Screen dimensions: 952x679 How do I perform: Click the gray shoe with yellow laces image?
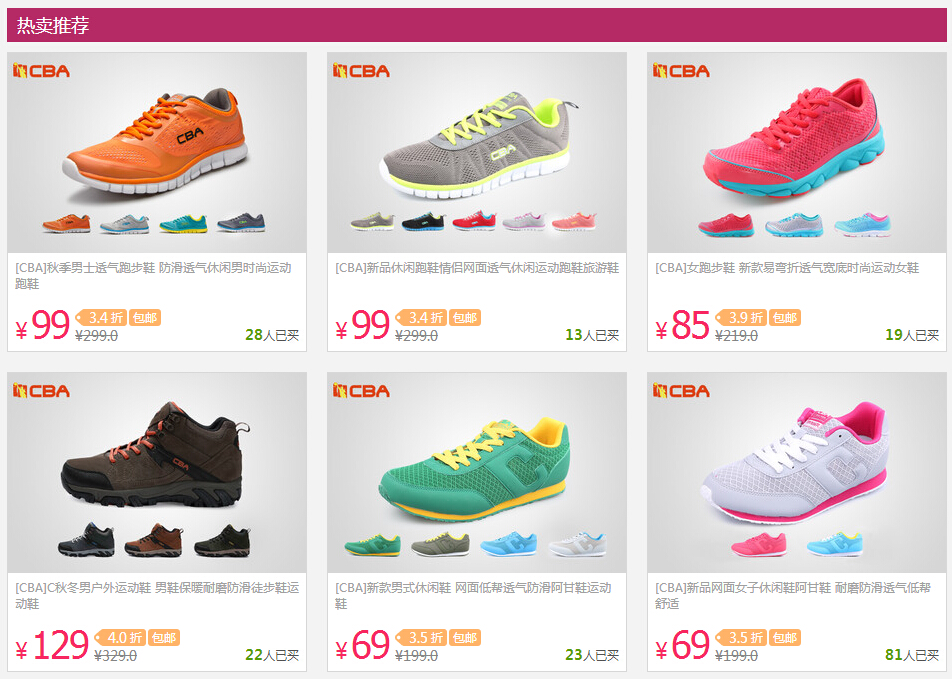coord(476,145)
